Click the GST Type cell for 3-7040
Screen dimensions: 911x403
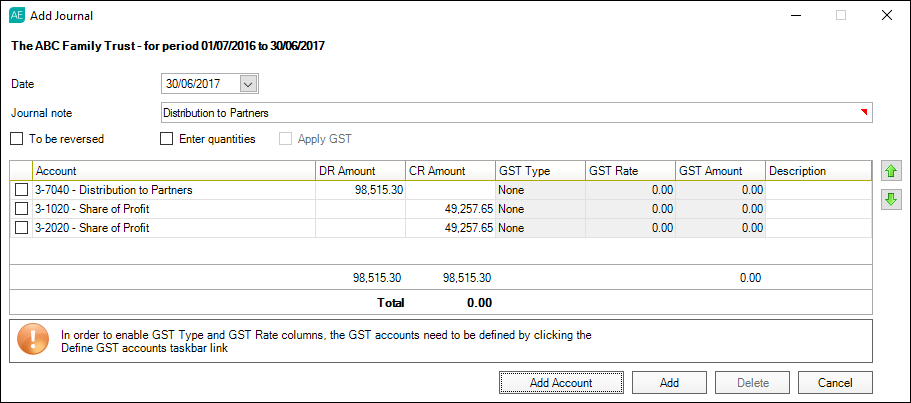539,190
